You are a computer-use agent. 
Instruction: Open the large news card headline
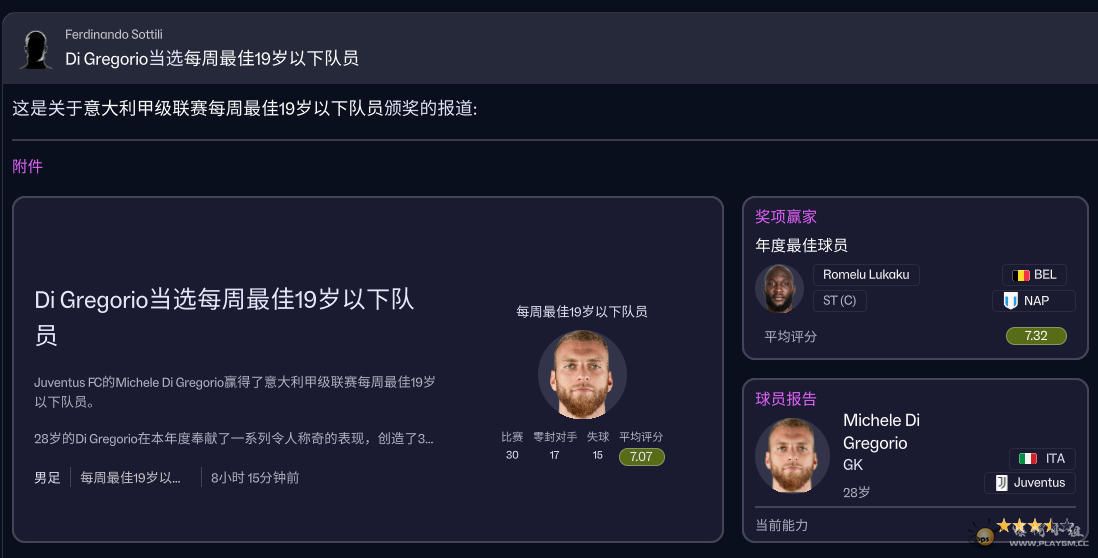pos(224,316)
